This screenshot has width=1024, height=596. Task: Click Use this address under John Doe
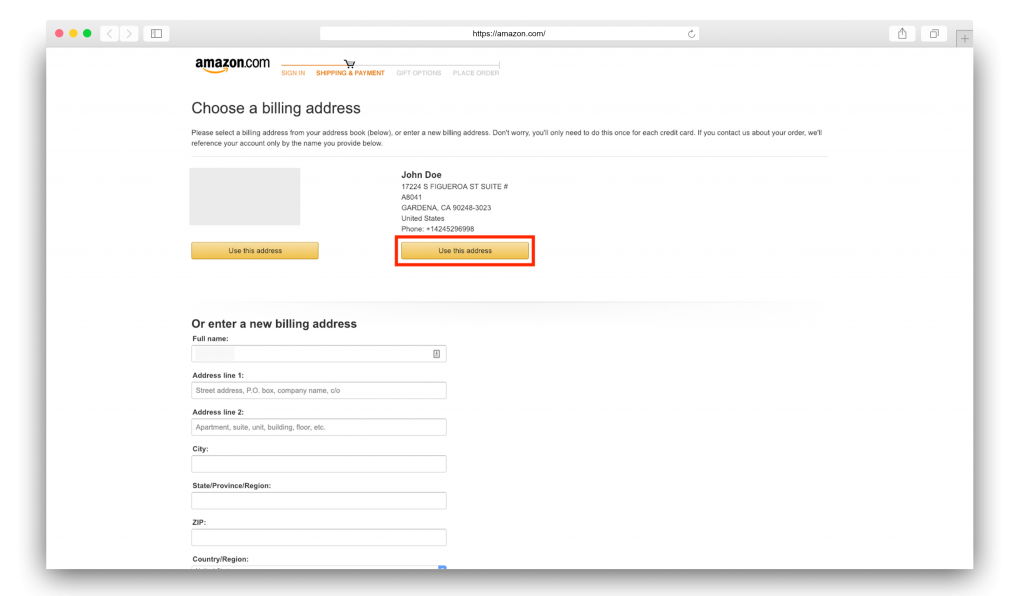(x=465, y=251)
